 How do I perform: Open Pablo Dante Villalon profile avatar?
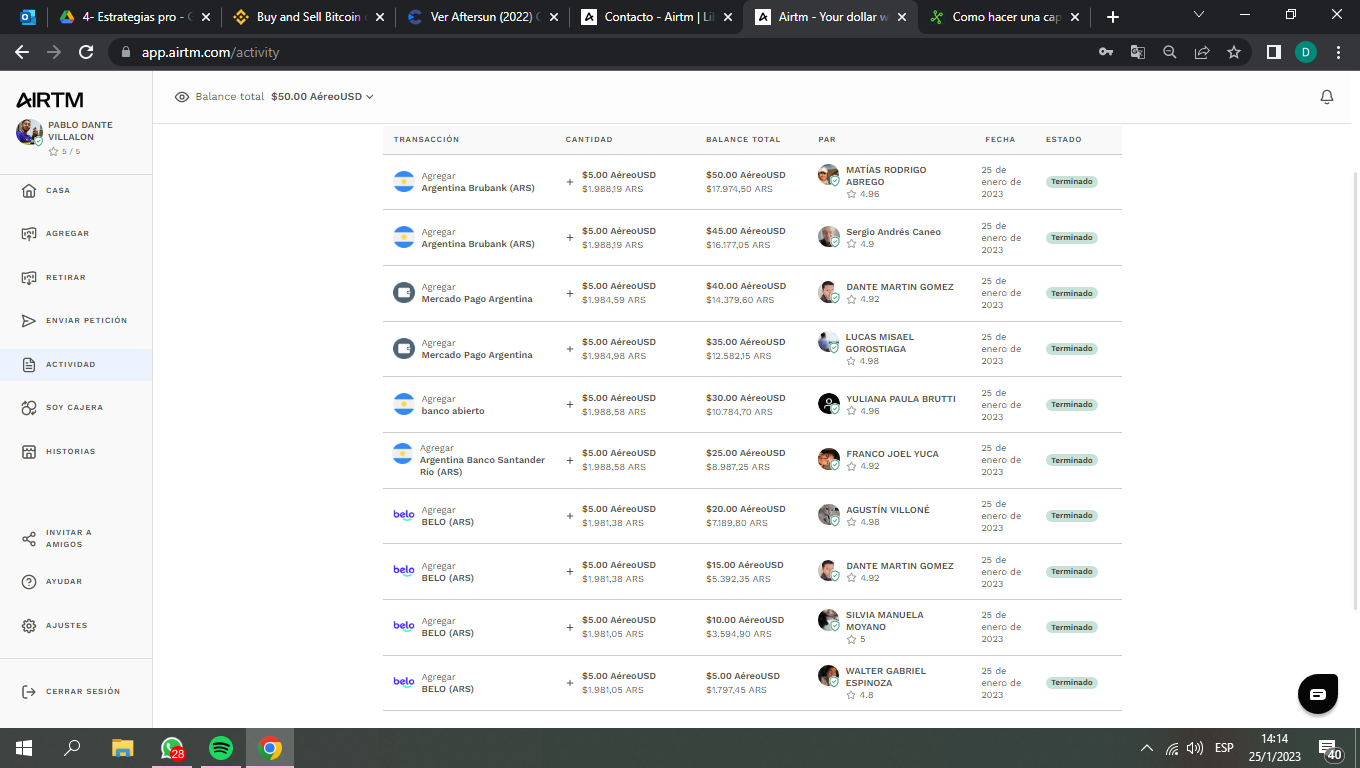[29, 132]
